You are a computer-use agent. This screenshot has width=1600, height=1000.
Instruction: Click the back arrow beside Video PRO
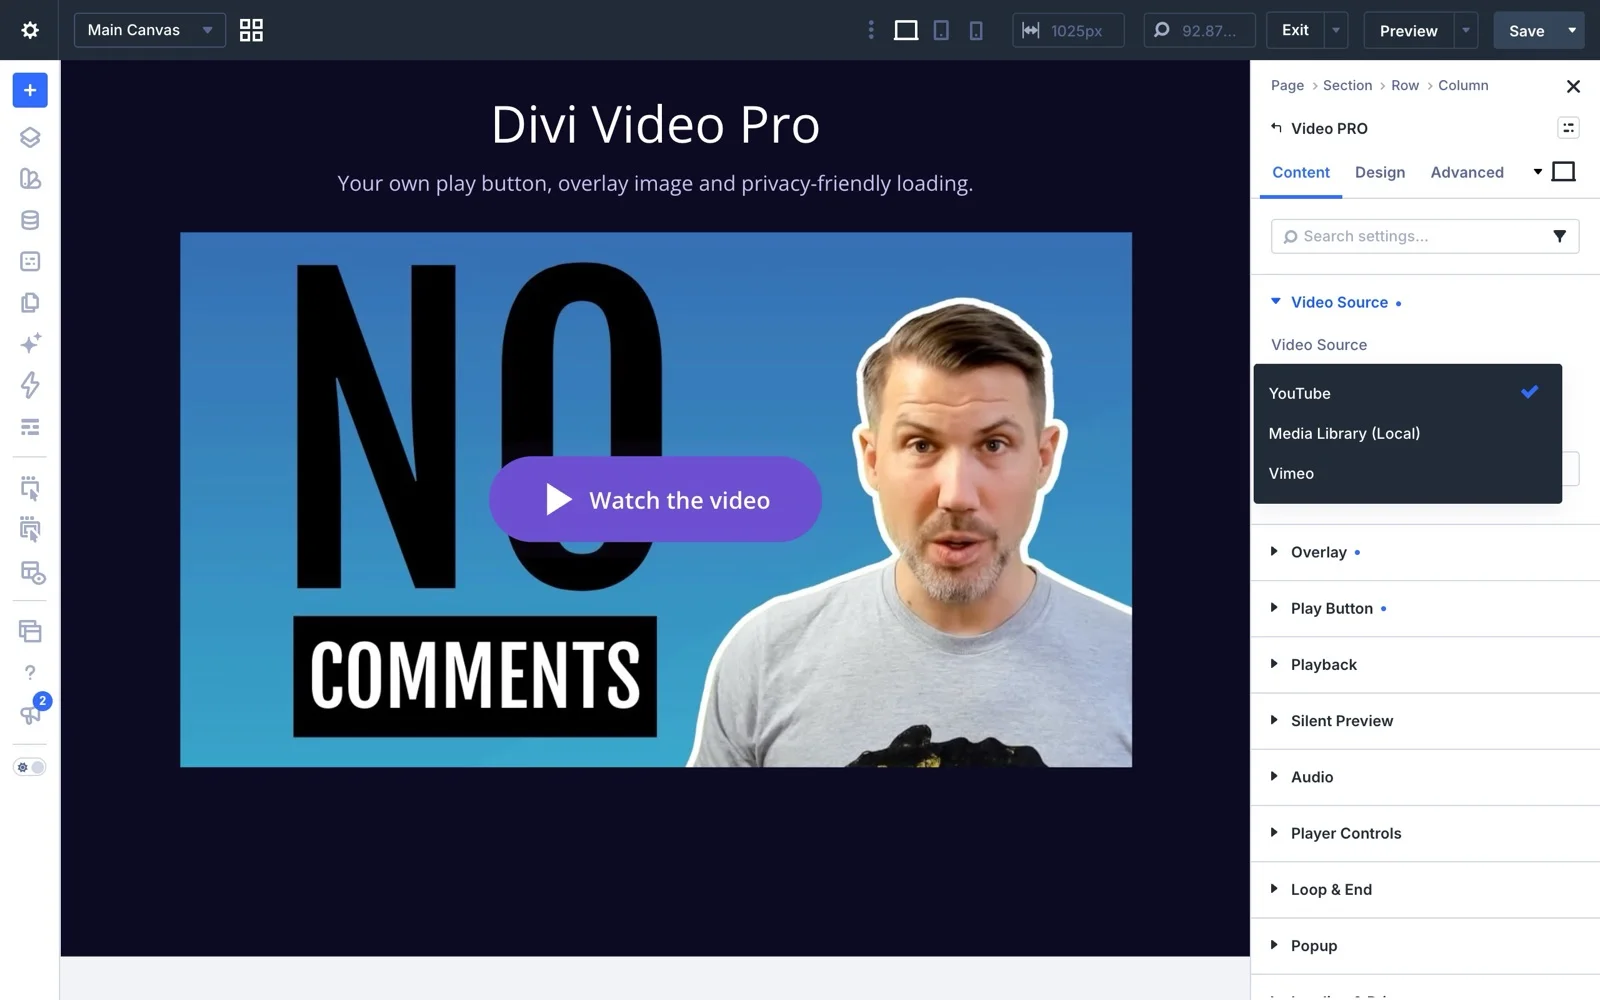pyautogui.click(x=1276, y=128)
